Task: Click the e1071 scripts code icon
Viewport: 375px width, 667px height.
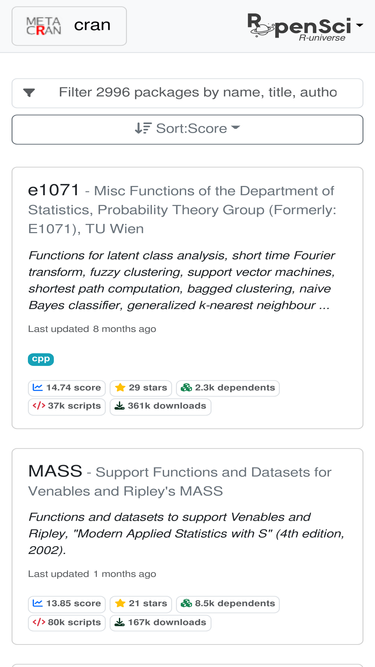Action: [39, 406]
